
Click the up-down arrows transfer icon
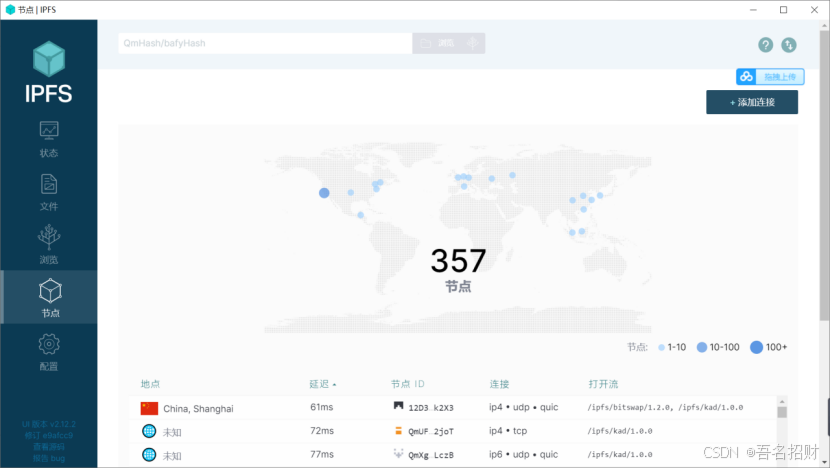click(789, 45)
